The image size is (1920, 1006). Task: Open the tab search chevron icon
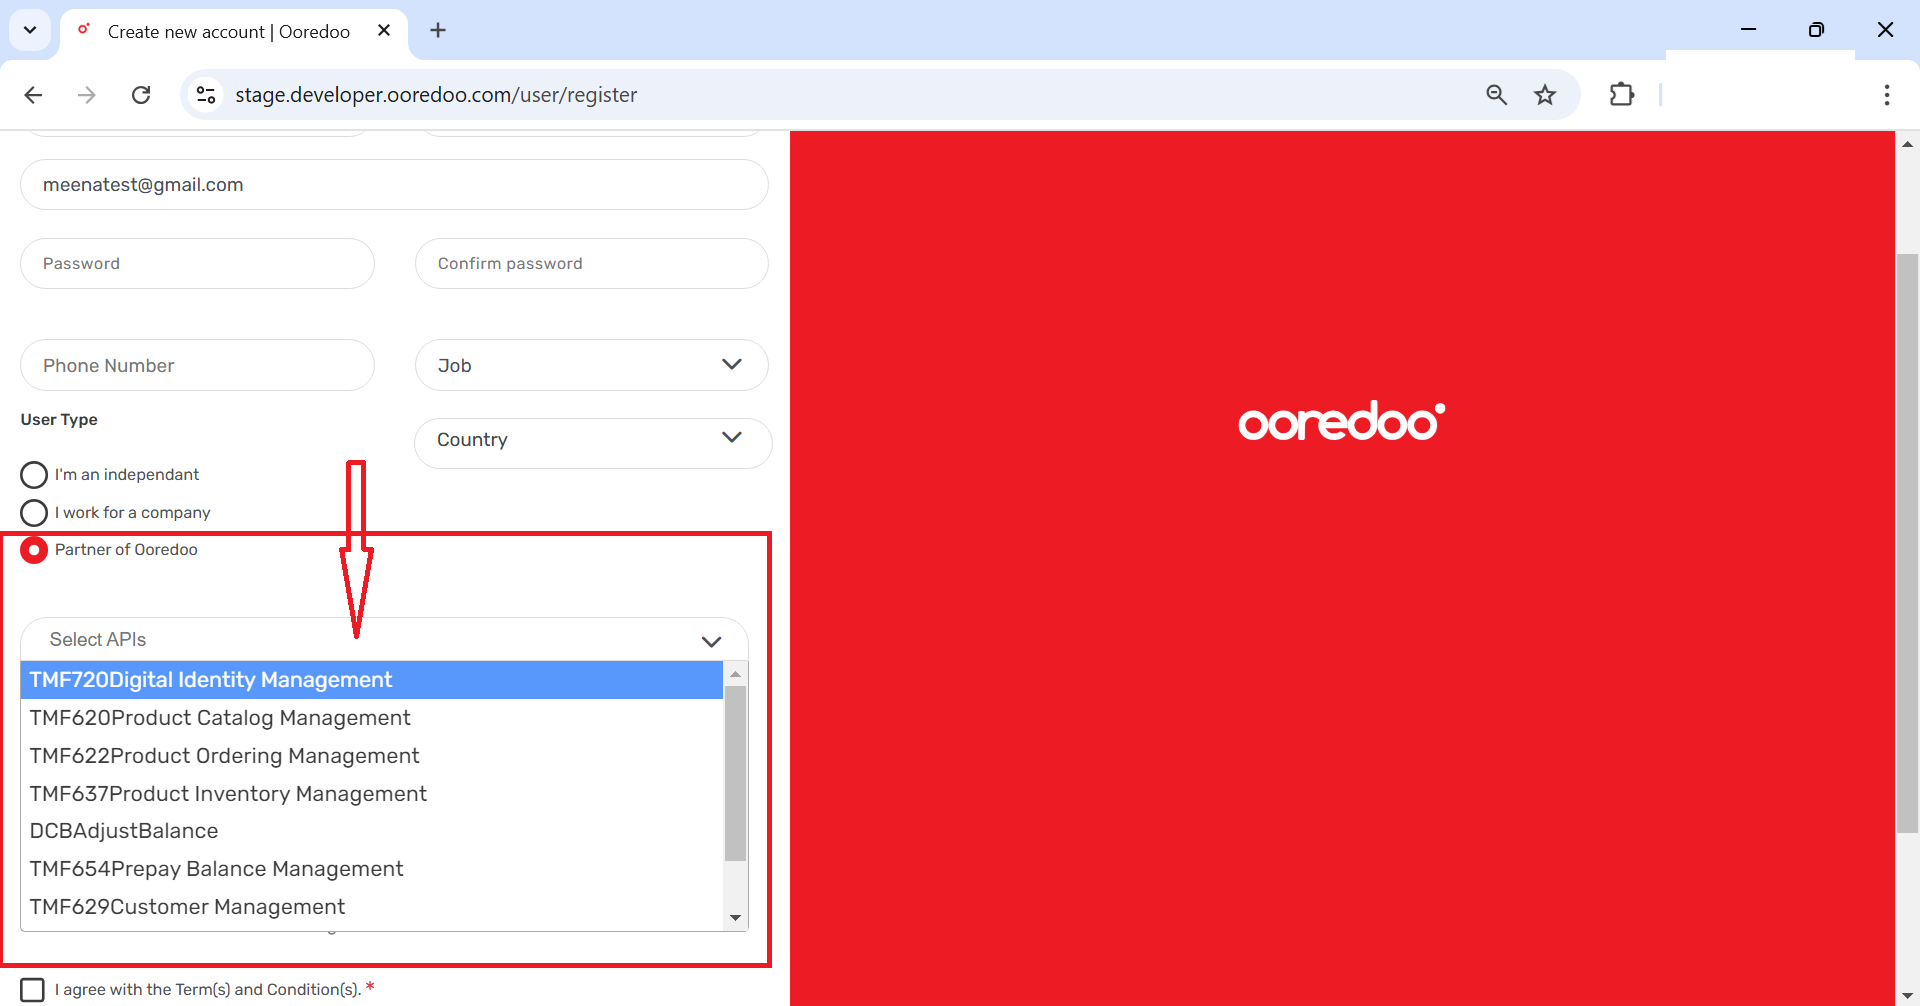click(30, 30)
